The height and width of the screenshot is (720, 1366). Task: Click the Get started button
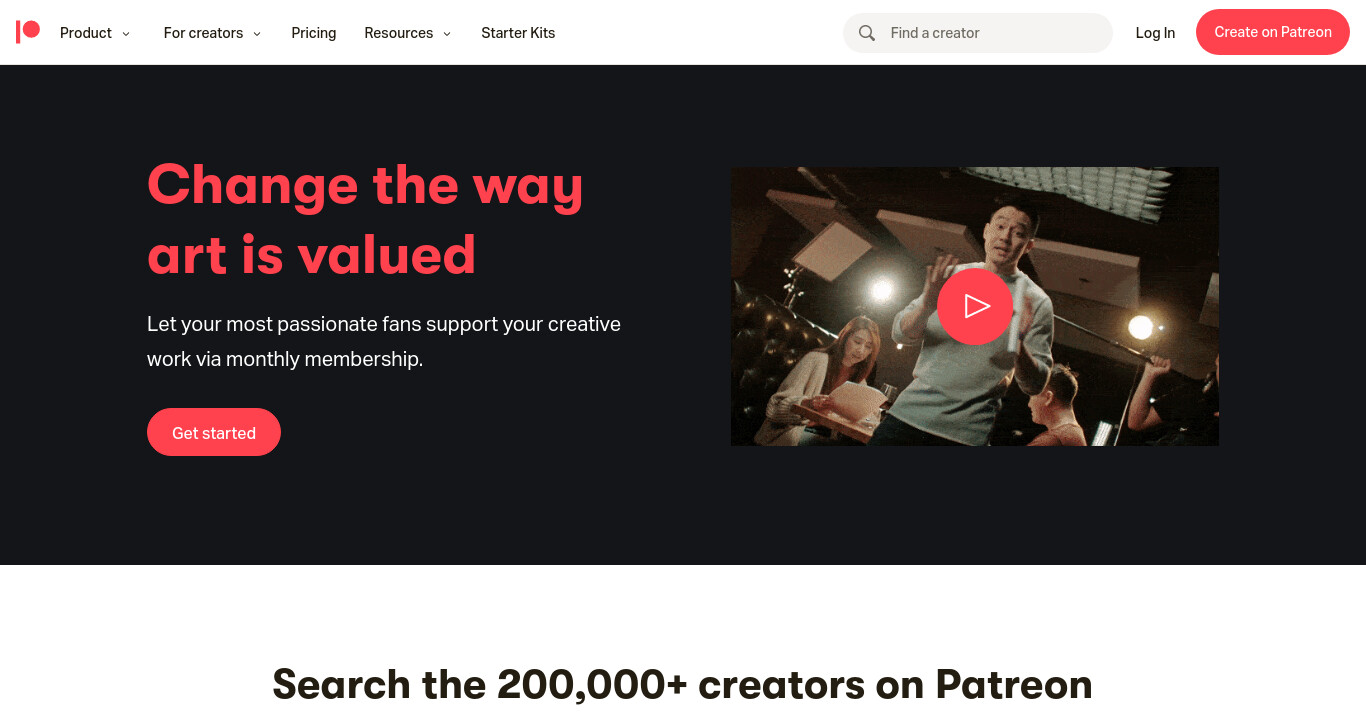(214, 432)
